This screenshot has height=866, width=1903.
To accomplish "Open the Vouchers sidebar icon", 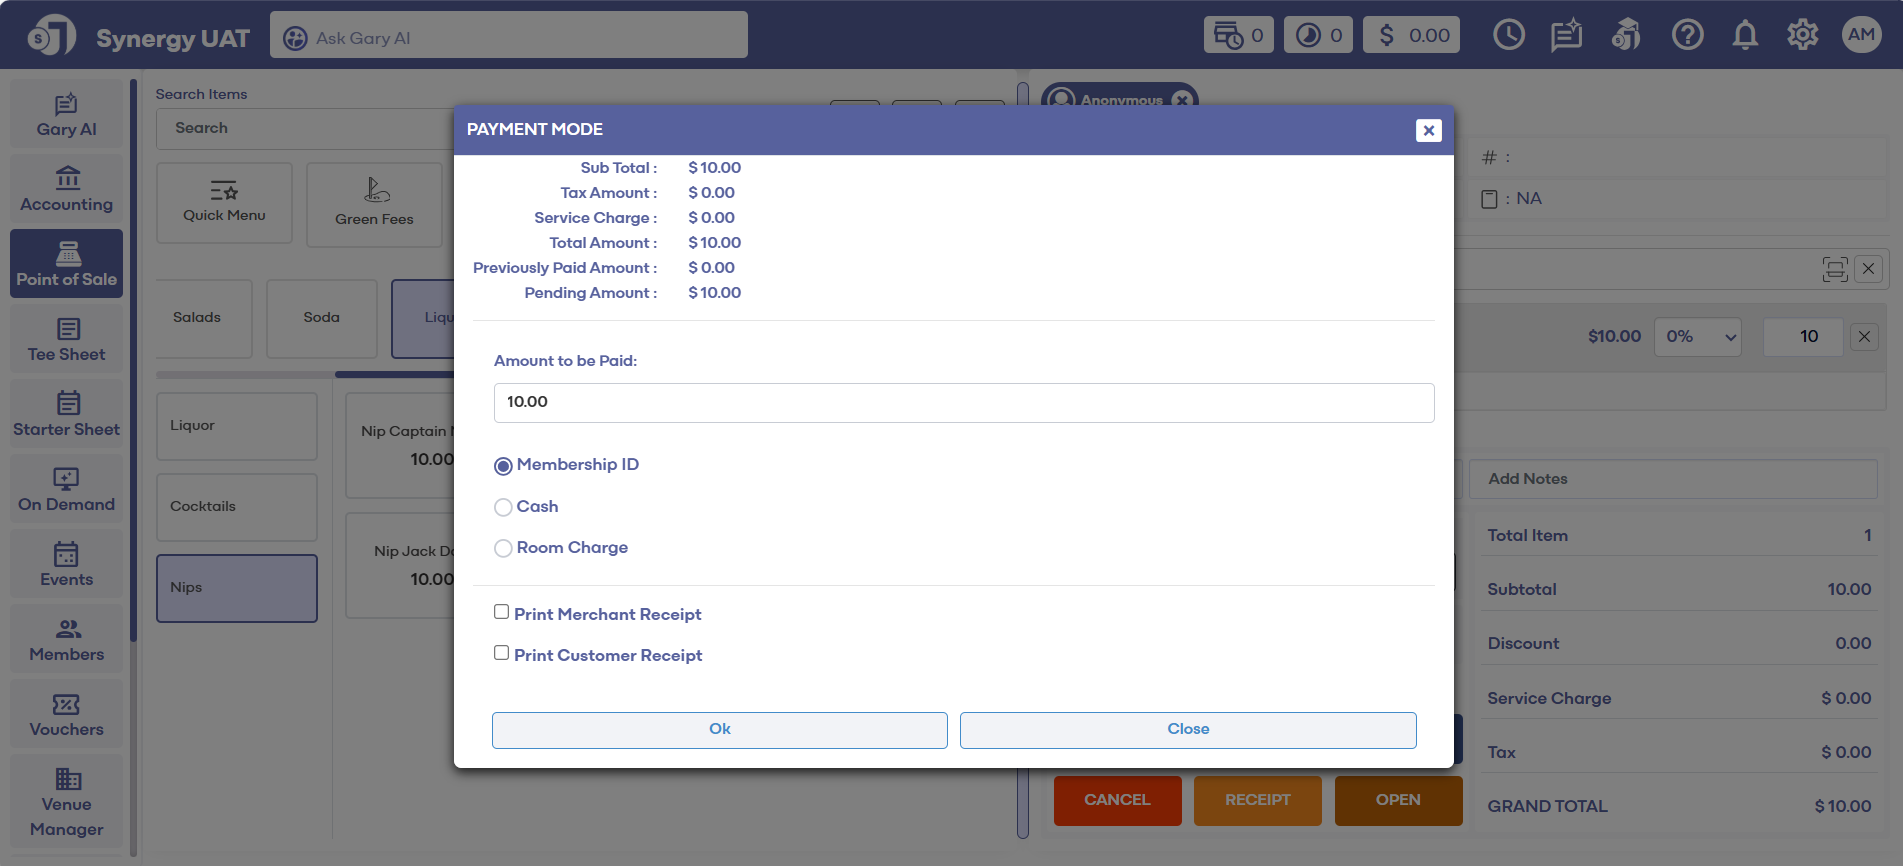I will [66, 715].
